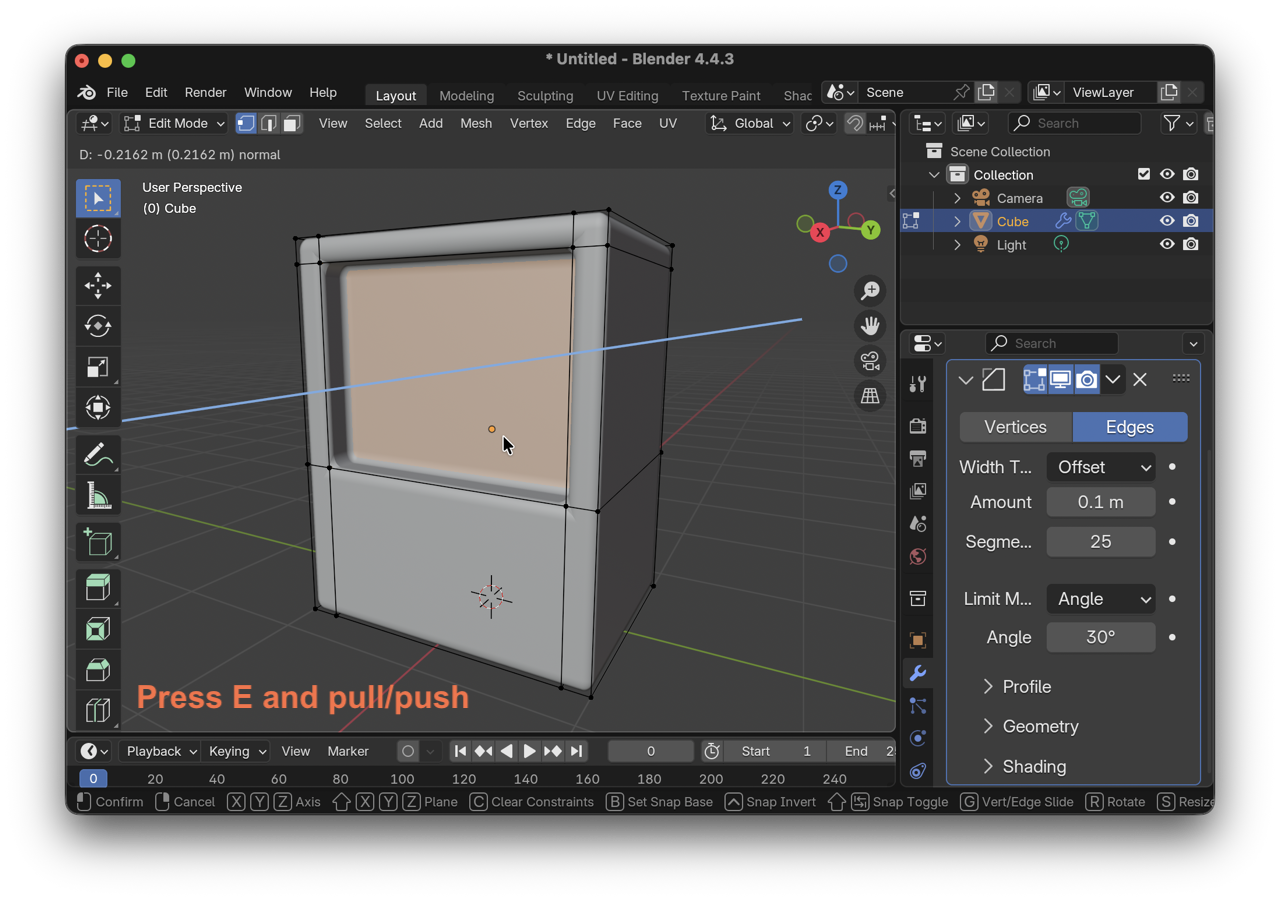Screen dimensions: 1280x901
Task: Open the Render Properties tab
Action: pyautogui.click(x=917, y=425)
